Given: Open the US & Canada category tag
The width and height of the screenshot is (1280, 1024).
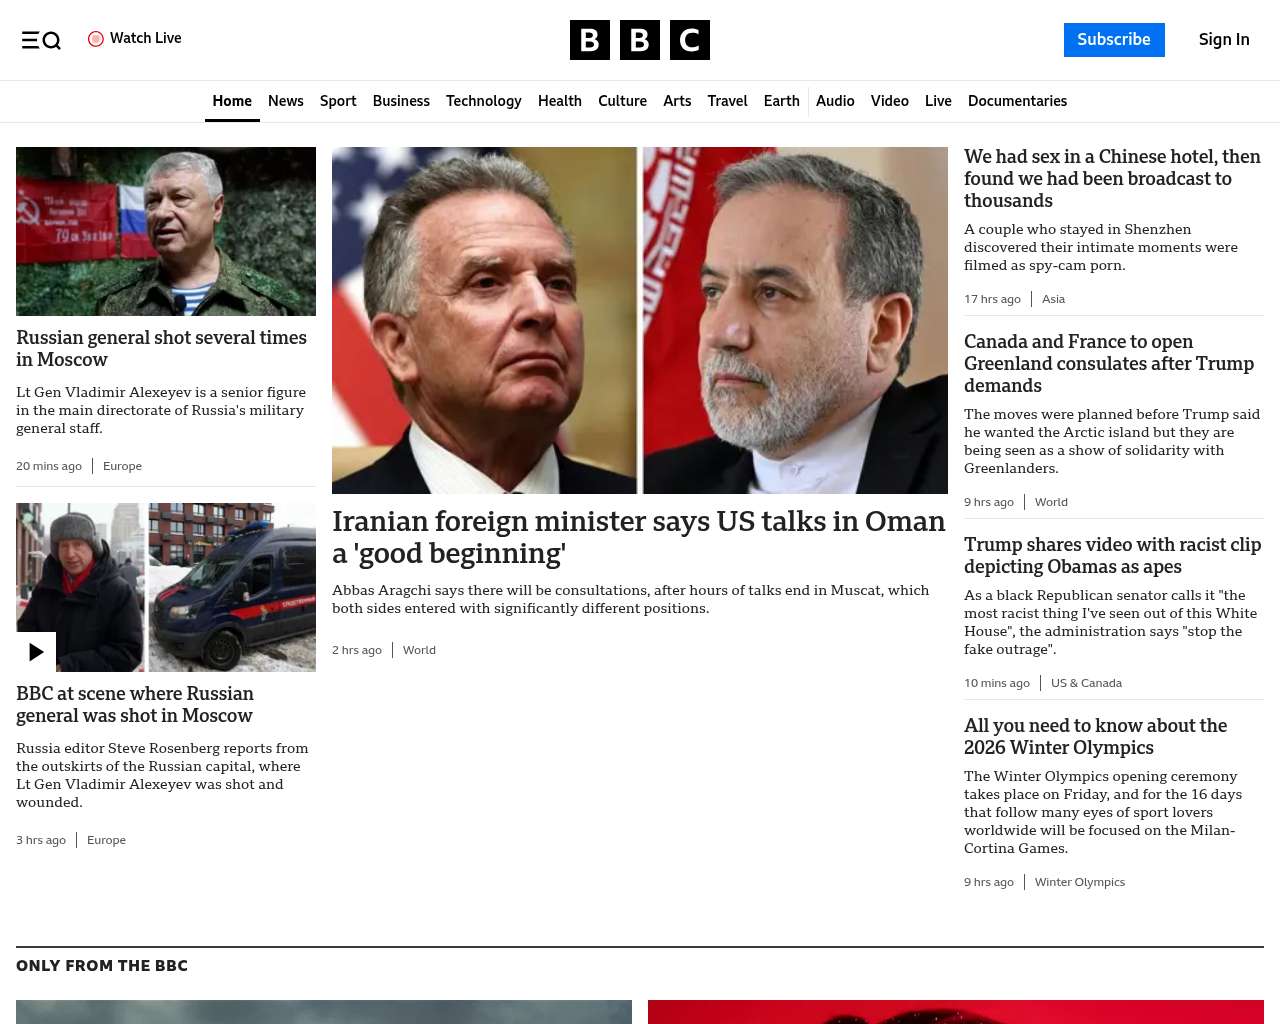Looking at the screenshot, I should point(1086,683).
